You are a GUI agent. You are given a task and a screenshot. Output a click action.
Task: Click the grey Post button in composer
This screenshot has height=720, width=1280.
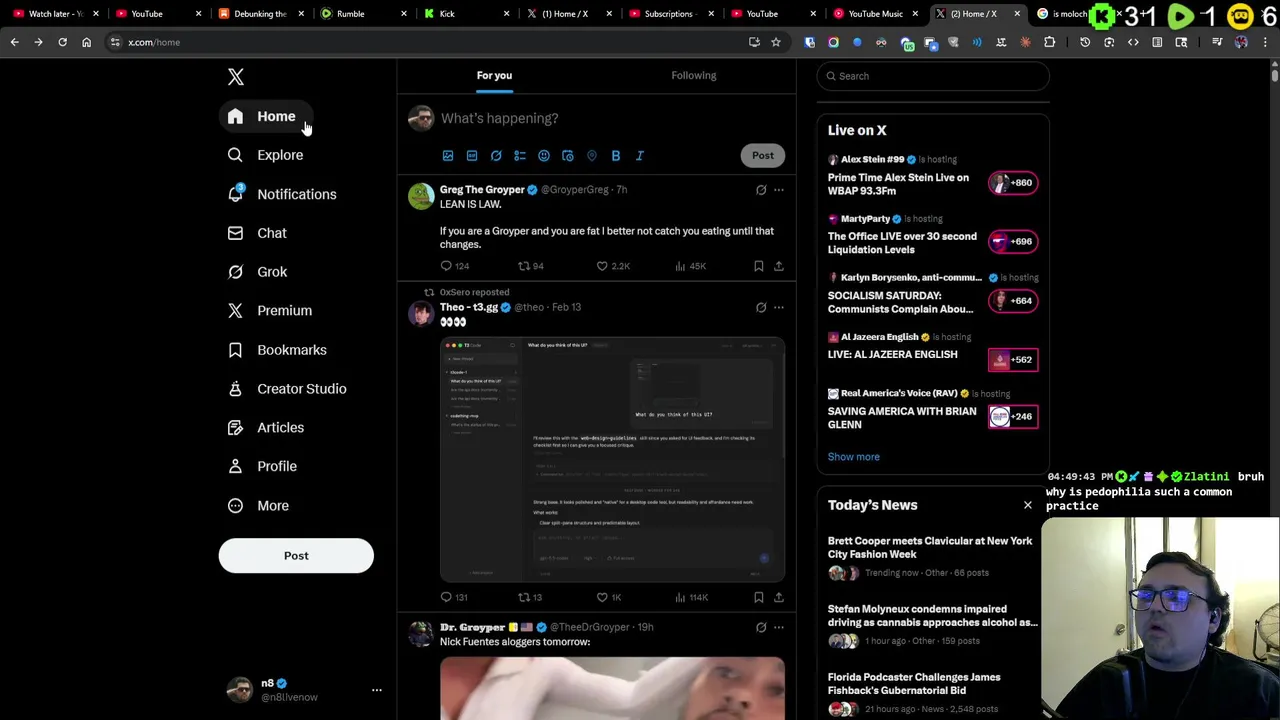(763, 155)
